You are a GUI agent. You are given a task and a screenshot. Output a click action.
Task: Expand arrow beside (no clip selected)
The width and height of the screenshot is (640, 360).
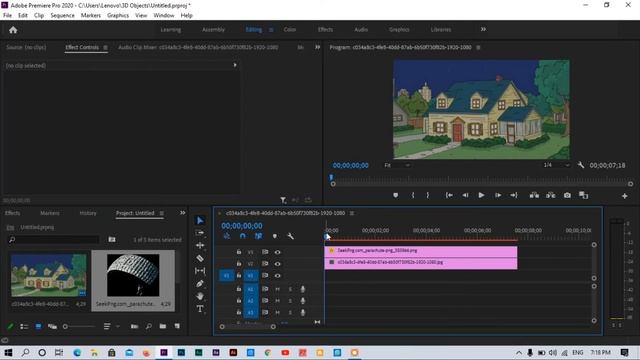(235, 65)
